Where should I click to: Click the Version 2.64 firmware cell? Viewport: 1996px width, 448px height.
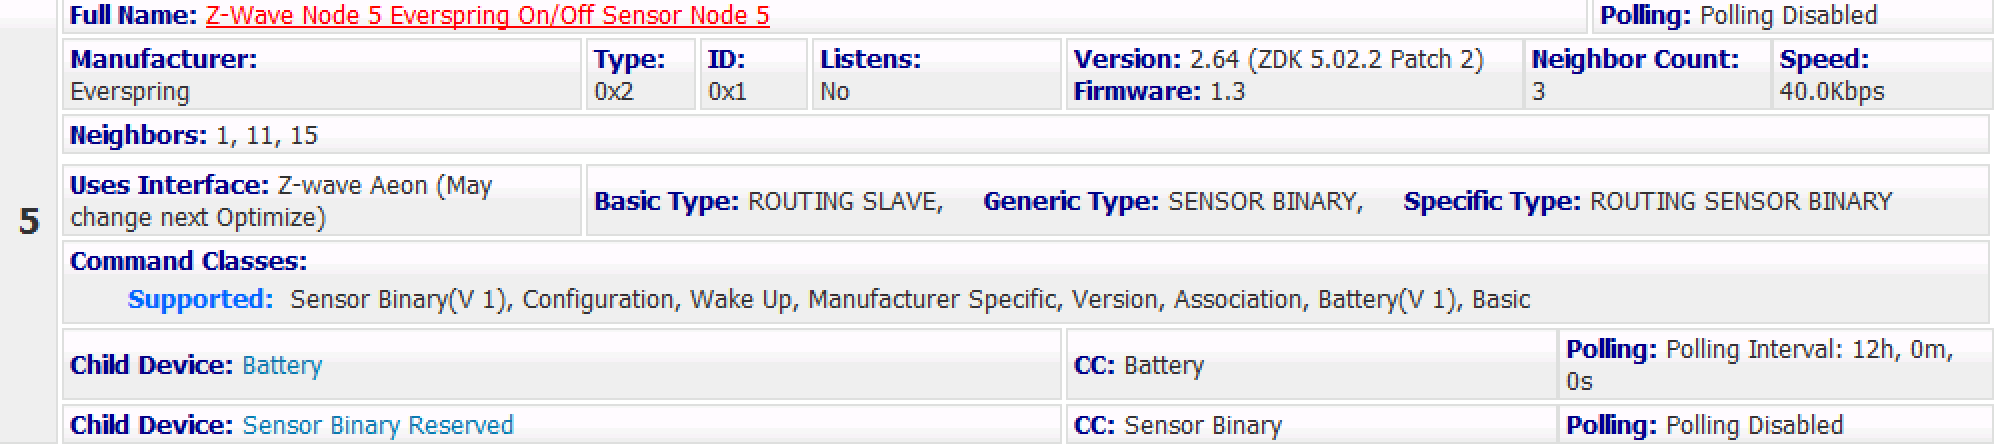pos(1294,75)
